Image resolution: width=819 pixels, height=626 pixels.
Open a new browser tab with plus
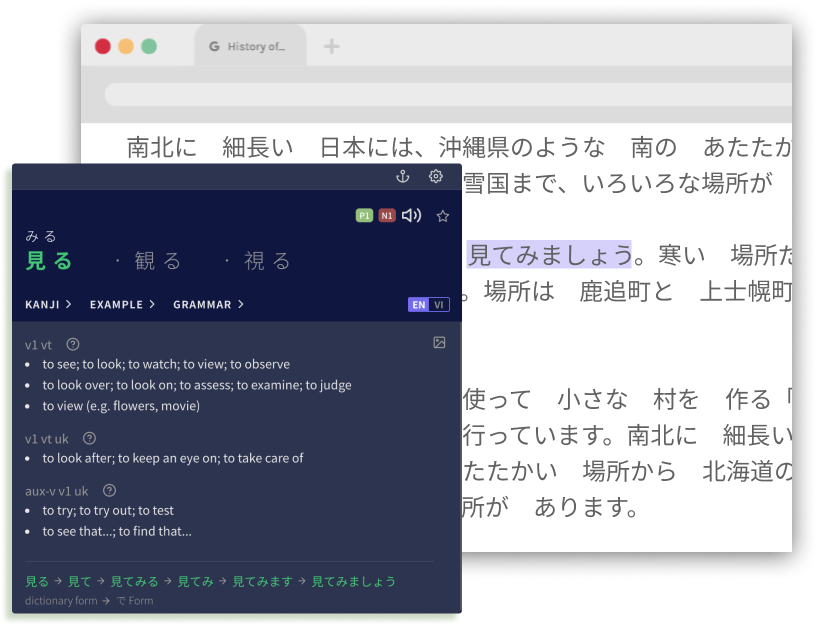coord(331,47)
